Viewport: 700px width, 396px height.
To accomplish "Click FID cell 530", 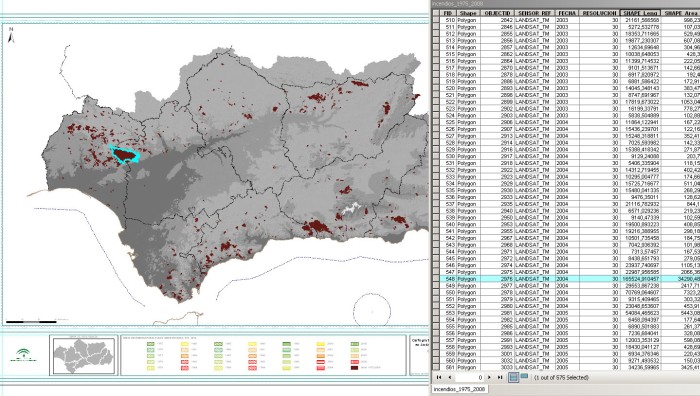I will tap(448, 156).
